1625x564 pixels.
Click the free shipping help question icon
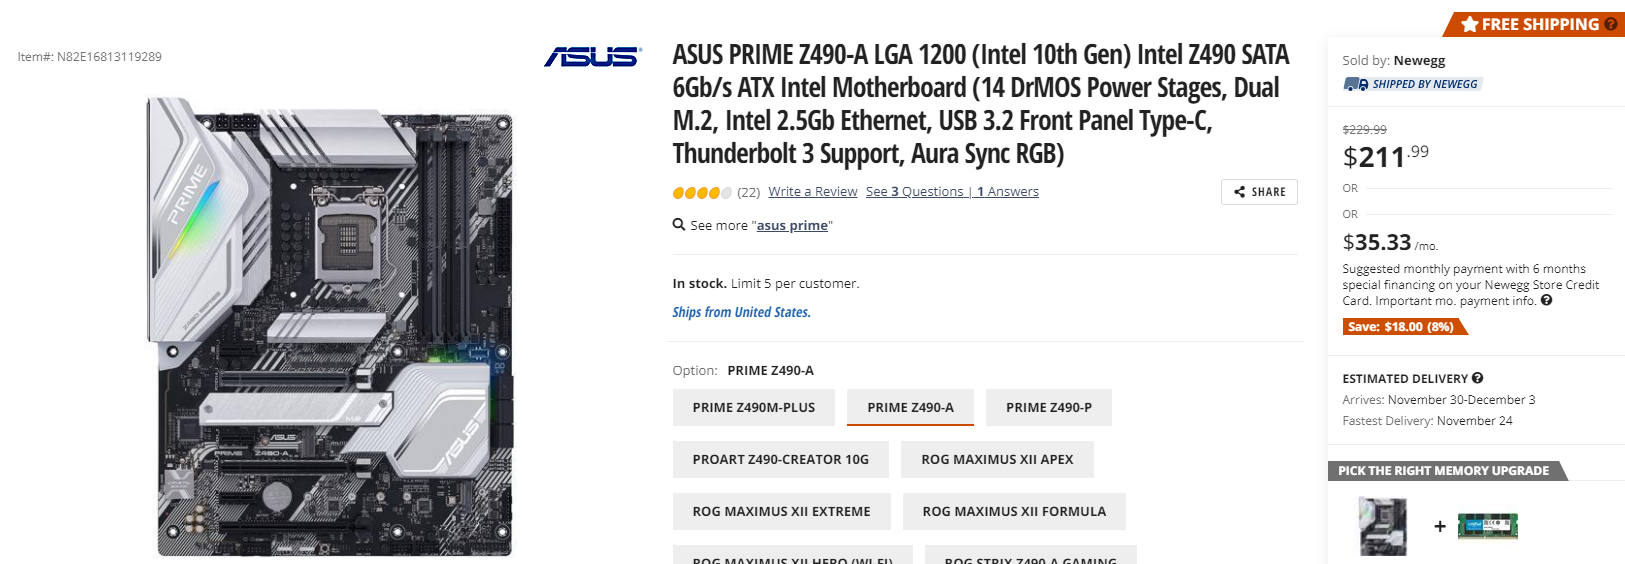(x=1610, y=24)
